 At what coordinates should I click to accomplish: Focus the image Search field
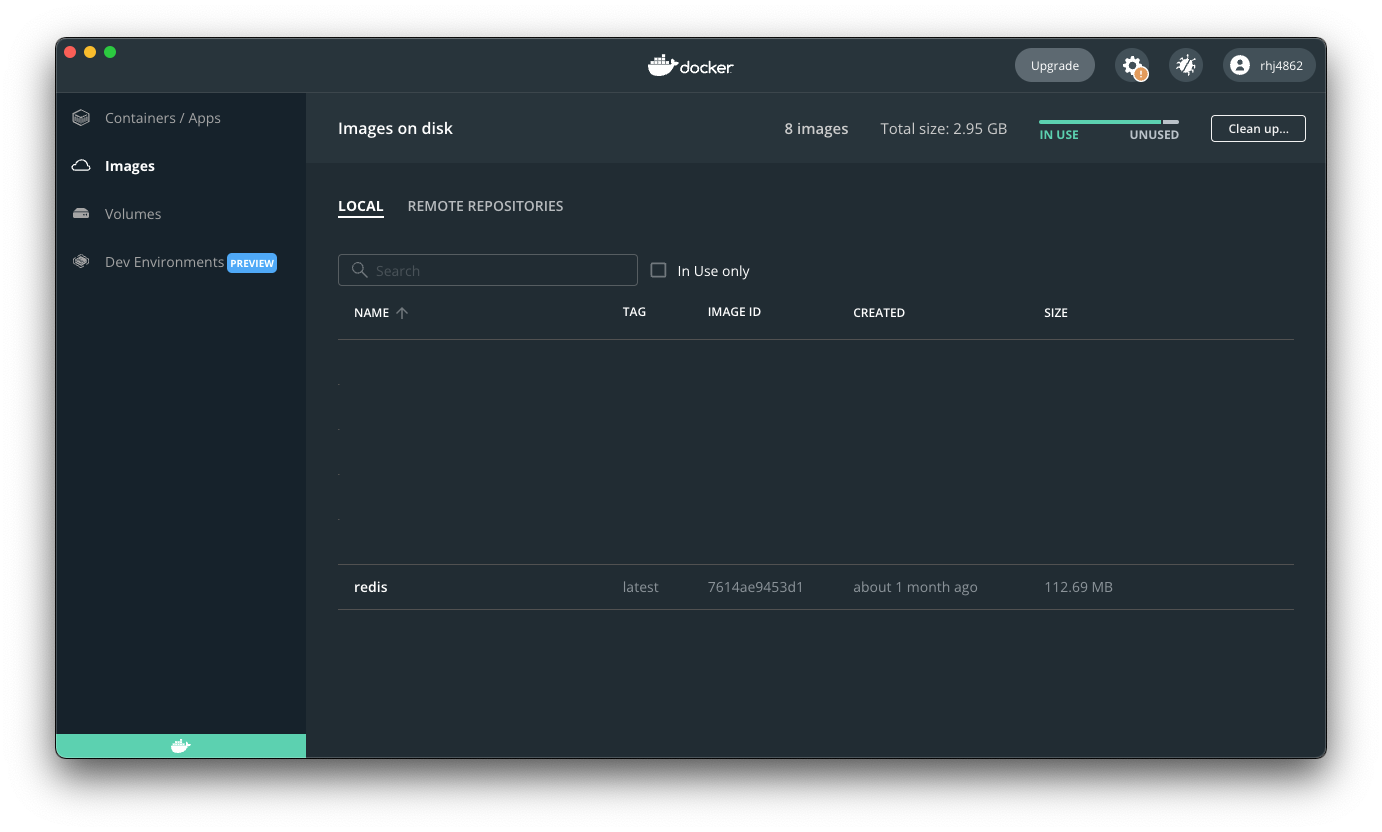click(488, 270)
